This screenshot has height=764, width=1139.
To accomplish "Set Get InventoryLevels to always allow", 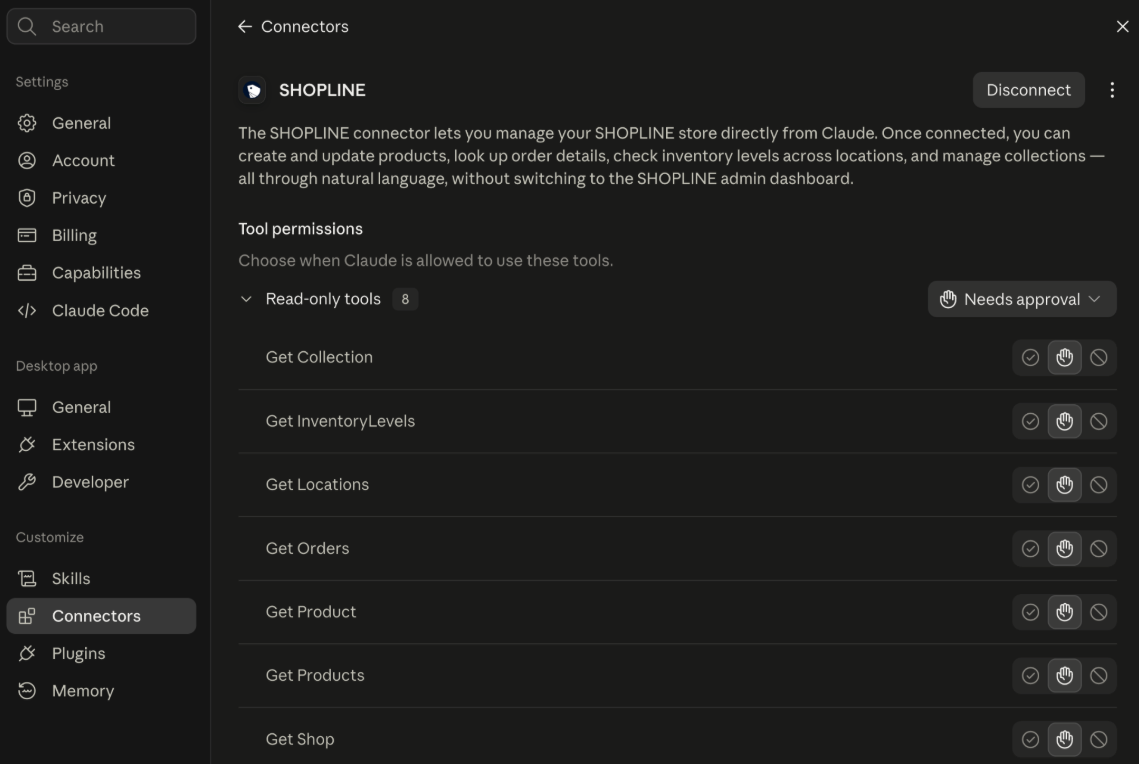I will [1030, 421].
